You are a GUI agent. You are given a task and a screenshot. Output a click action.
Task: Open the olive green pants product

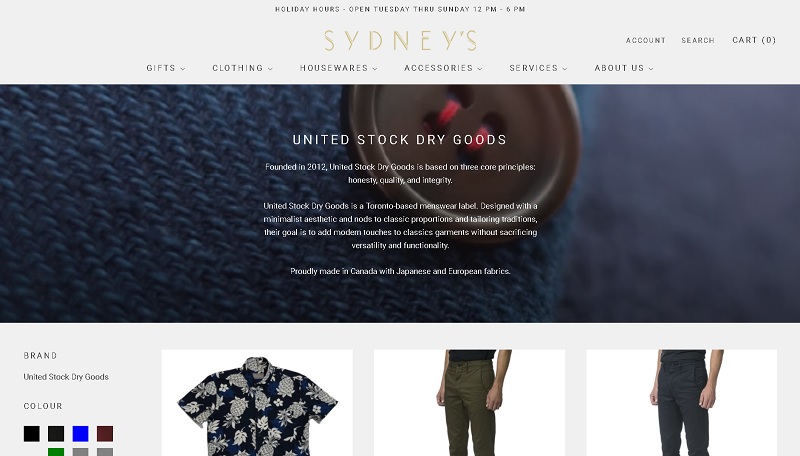(469, 403)
